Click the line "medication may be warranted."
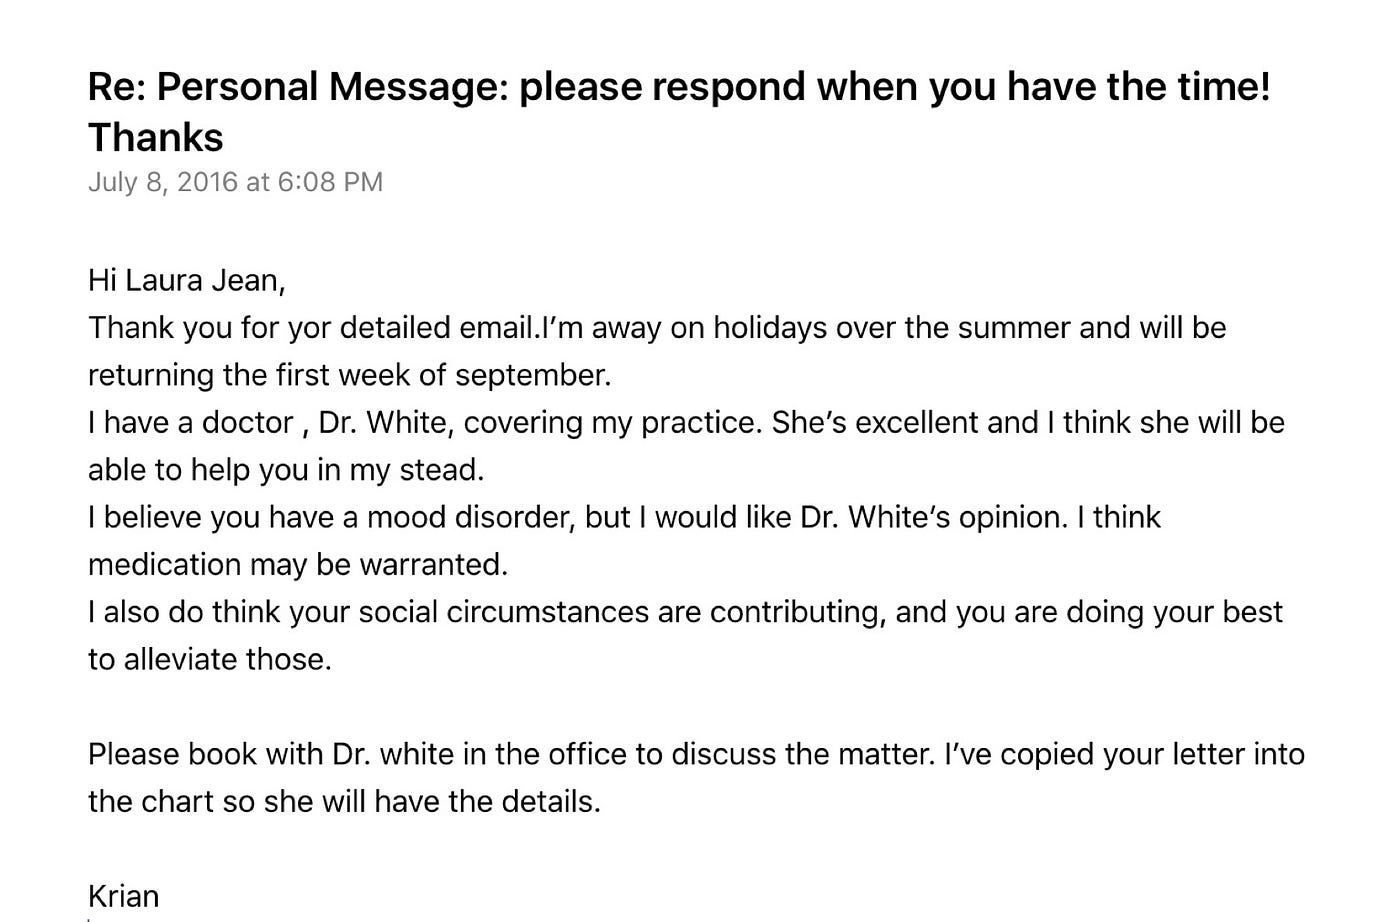The height and width of the screenshot is (922, 1400). [298, 565]
